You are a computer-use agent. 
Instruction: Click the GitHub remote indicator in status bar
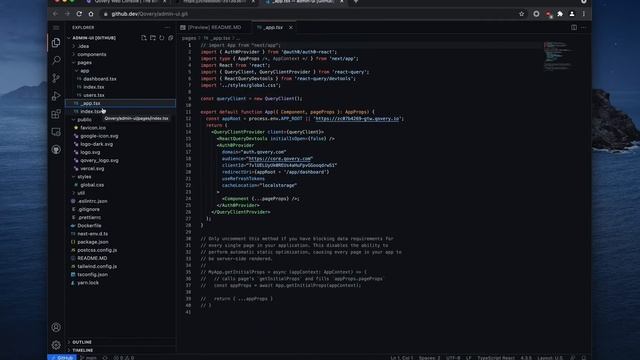point(62,358)
